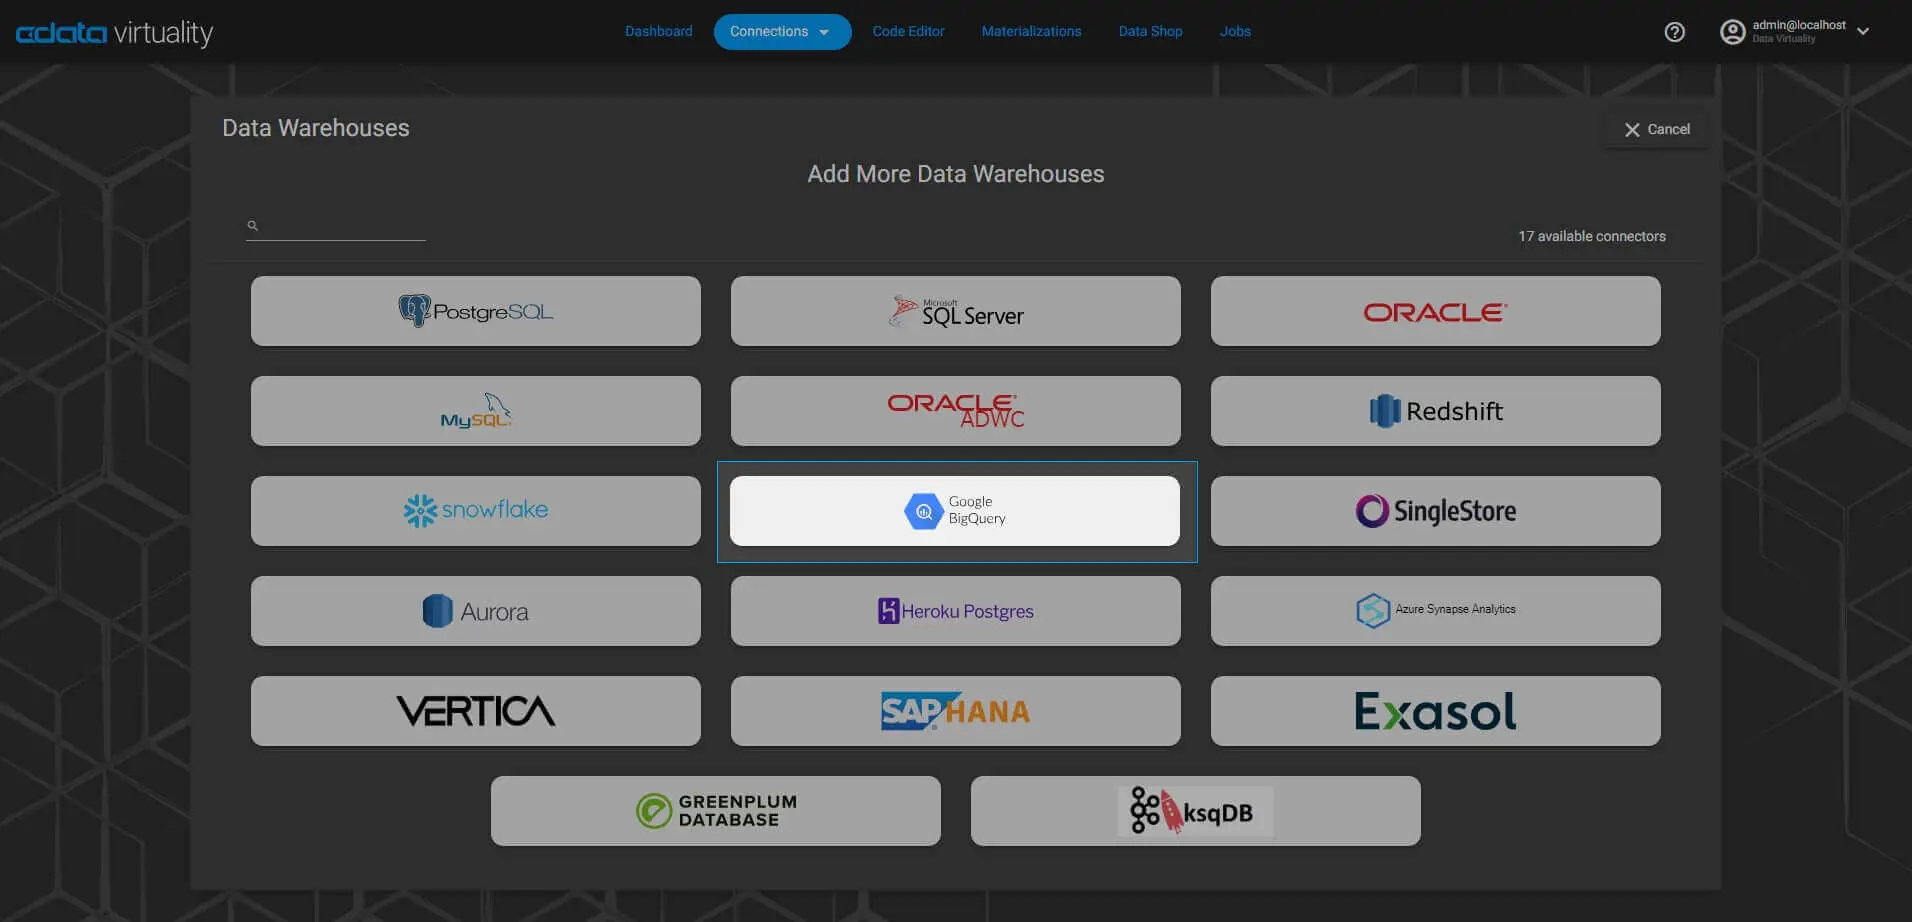Focus the connector search field
This screenshot has height=922, width=1912.
coord(336,226)
